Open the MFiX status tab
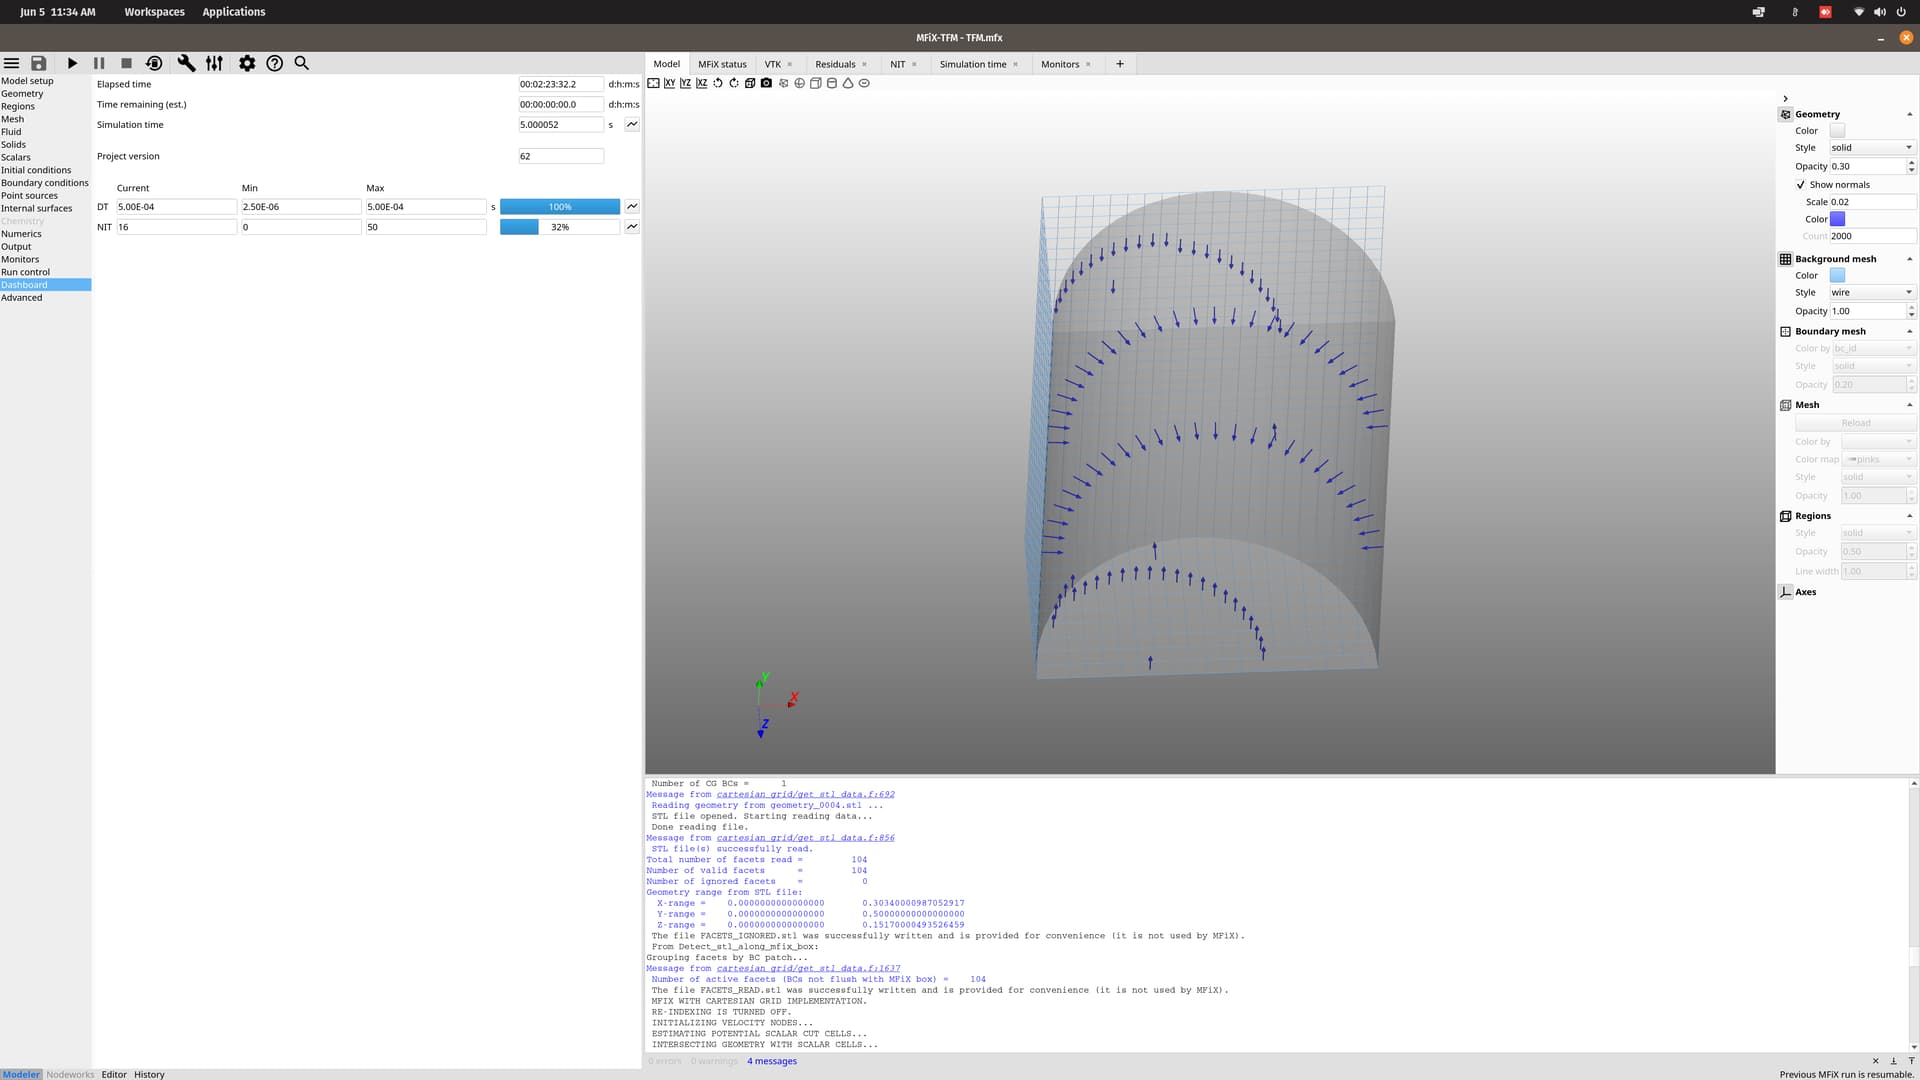The width and height of the screenshot is (1920, 1080). pyautogui.click(x=722, y=64)
